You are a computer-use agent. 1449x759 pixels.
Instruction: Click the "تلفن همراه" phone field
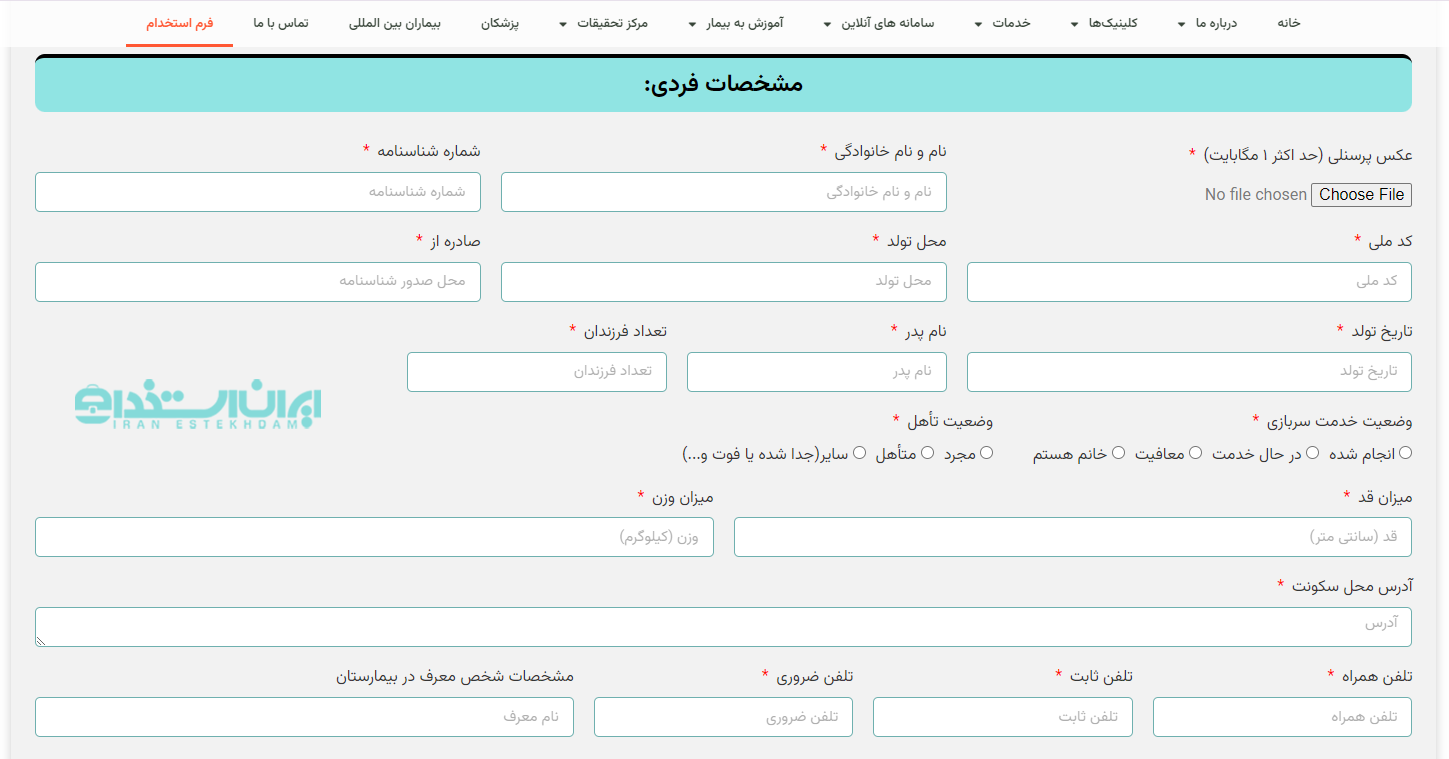click(x=1282, y=716)
